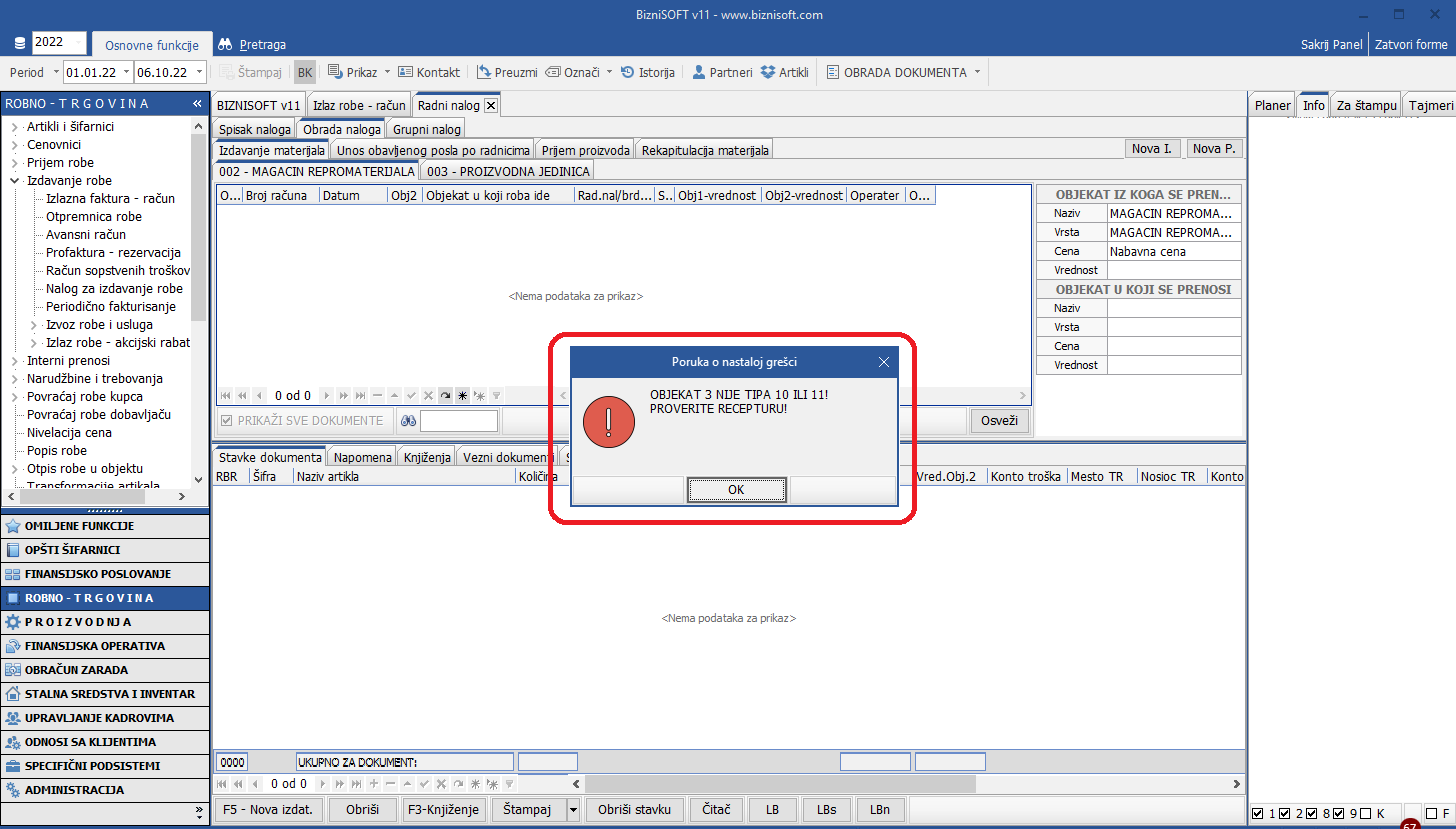Open the Štampaj dropdown arrow at bottom
The height and width of the screenshot is (829, 1456).
click(x=573, y=810)
